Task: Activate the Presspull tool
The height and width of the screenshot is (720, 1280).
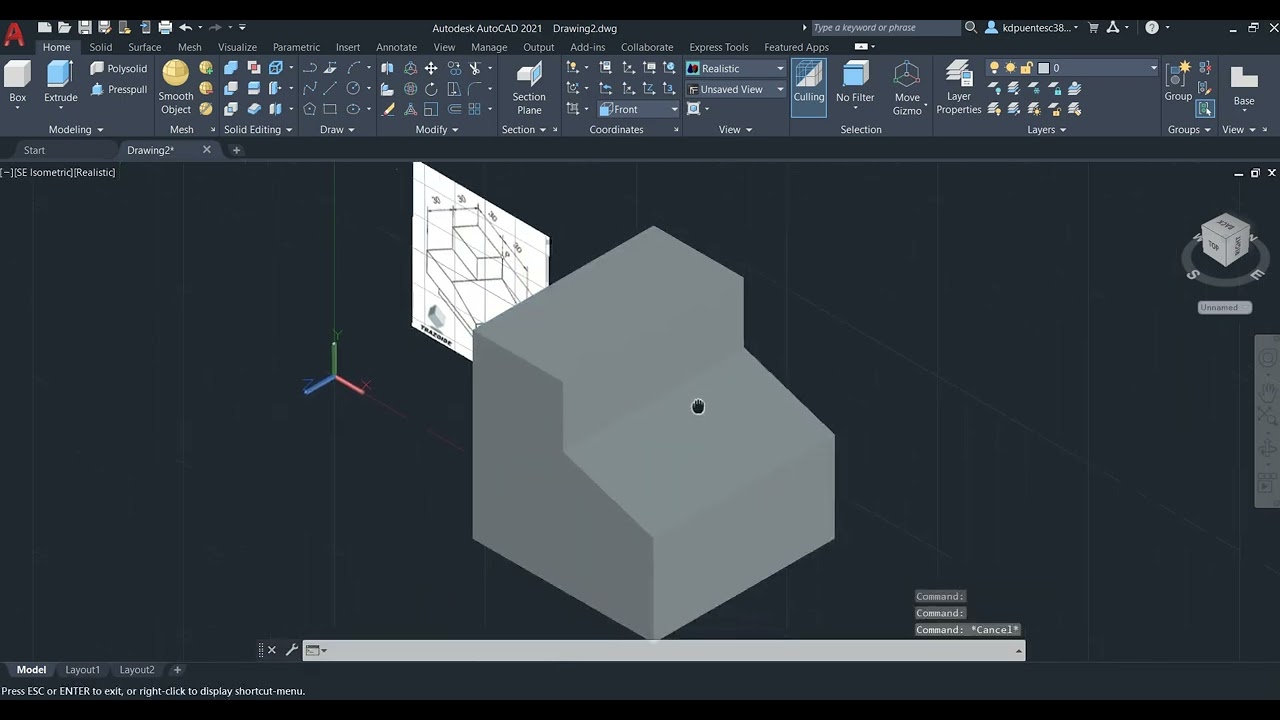Action: point(118,90)
